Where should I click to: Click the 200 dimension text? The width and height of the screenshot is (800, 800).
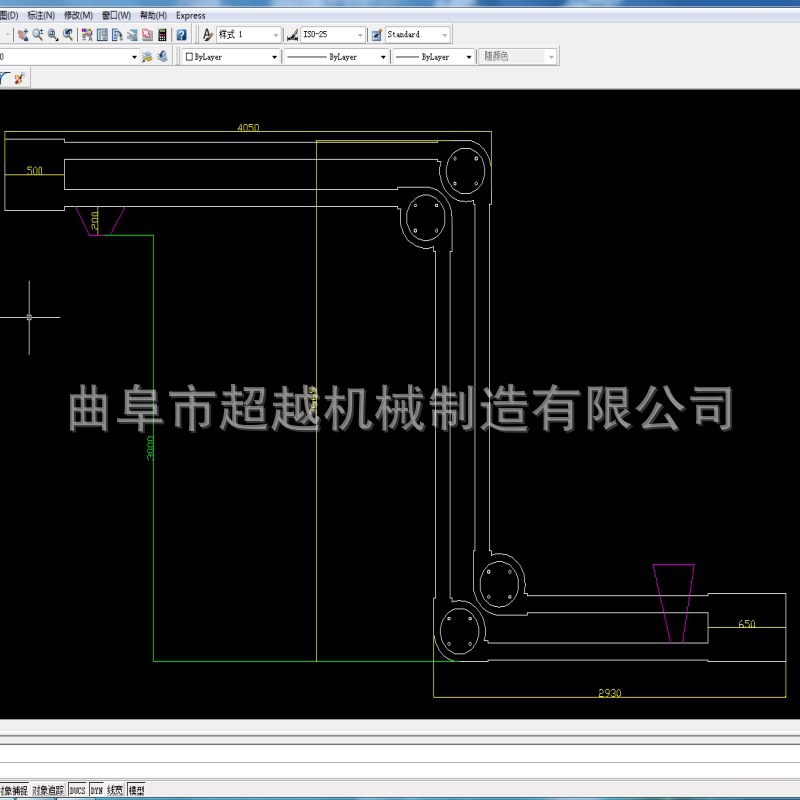tap(94, 220)
